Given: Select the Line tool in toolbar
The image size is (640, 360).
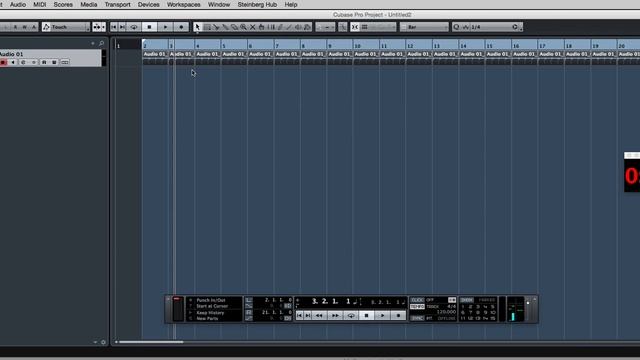Looking at the screenshot, I should pyautogui.click(x=289, y=27).
